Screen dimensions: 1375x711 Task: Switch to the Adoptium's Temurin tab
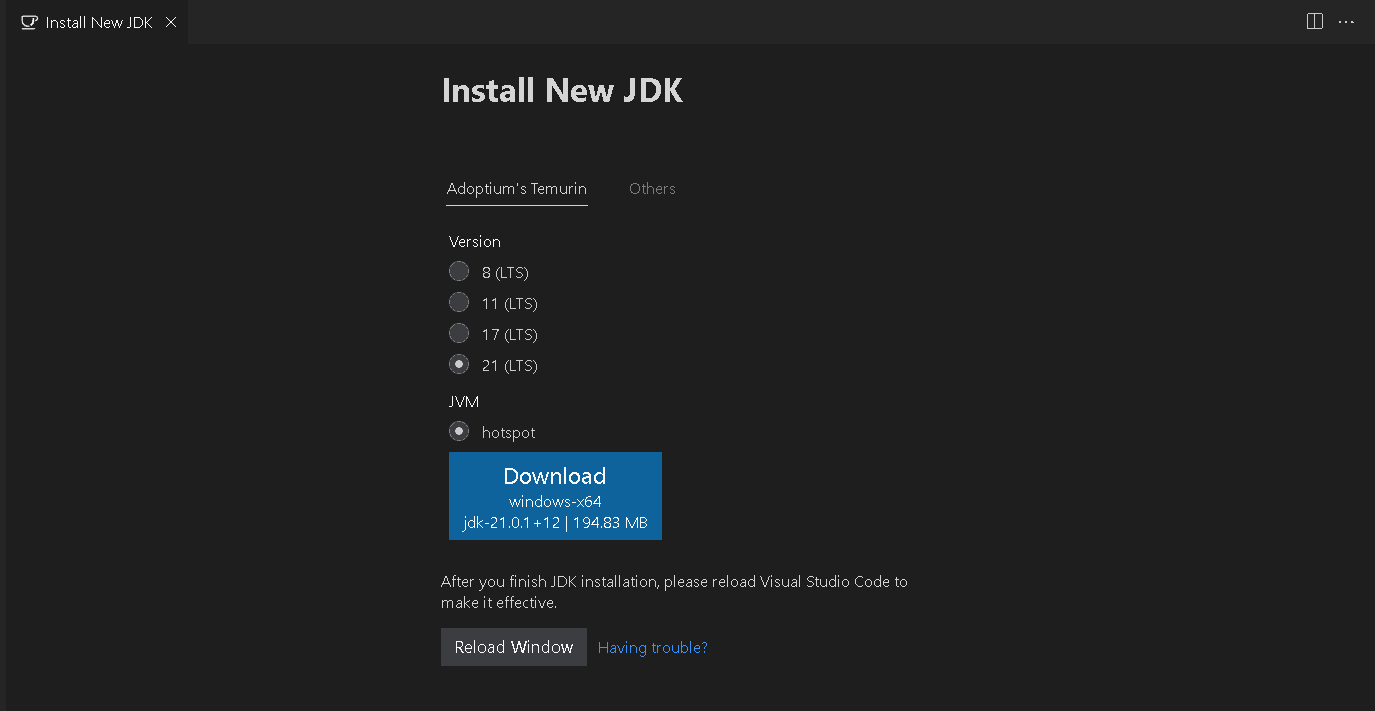(516, 189)
